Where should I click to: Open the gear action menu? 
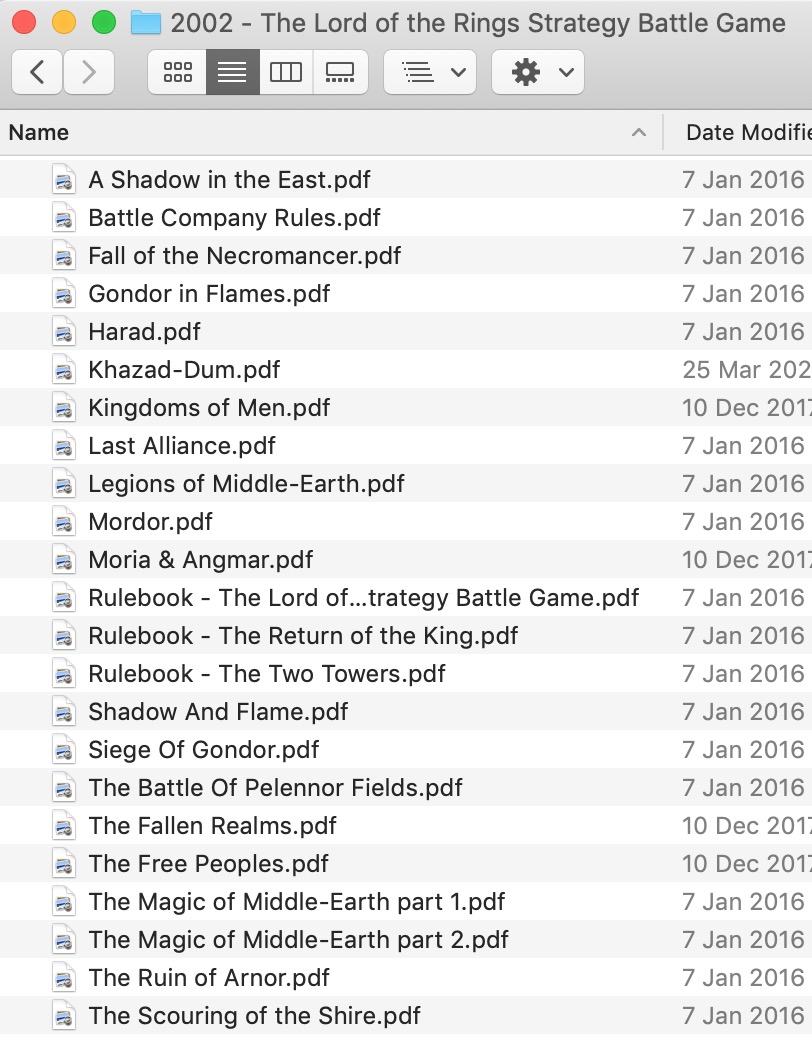538,72
